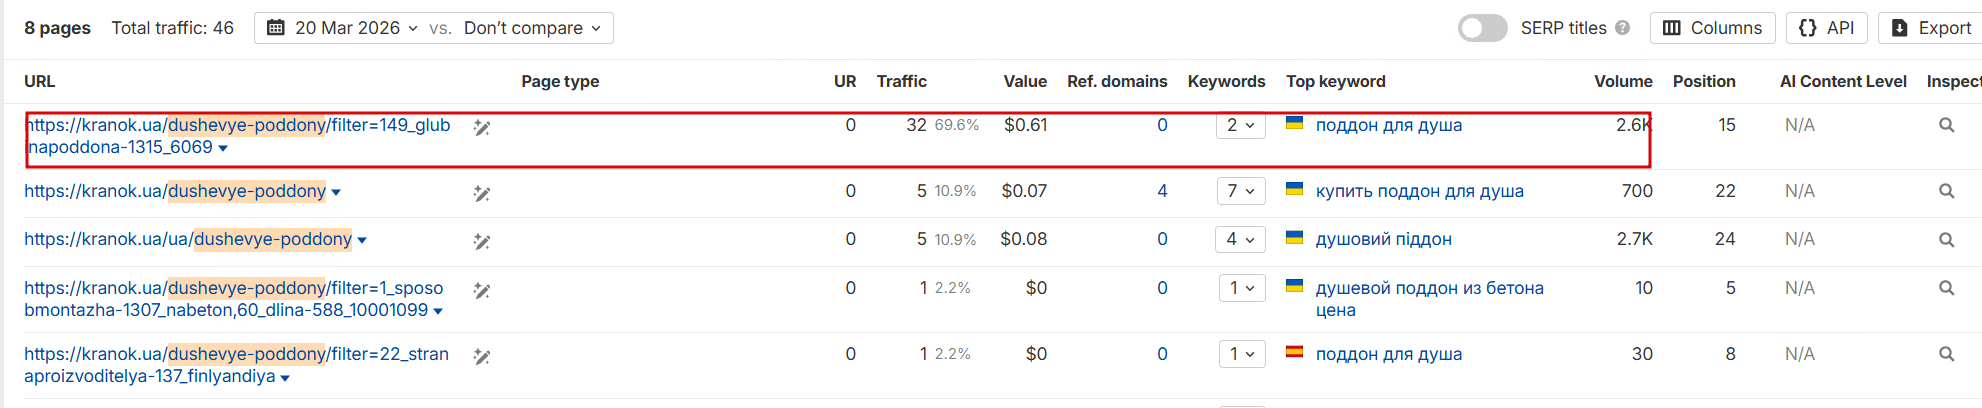Image resolution: width=1982 pixels, height=408 pixels.
Task: Expand keywords dropdown showing 4
Action: (1241, 240)
